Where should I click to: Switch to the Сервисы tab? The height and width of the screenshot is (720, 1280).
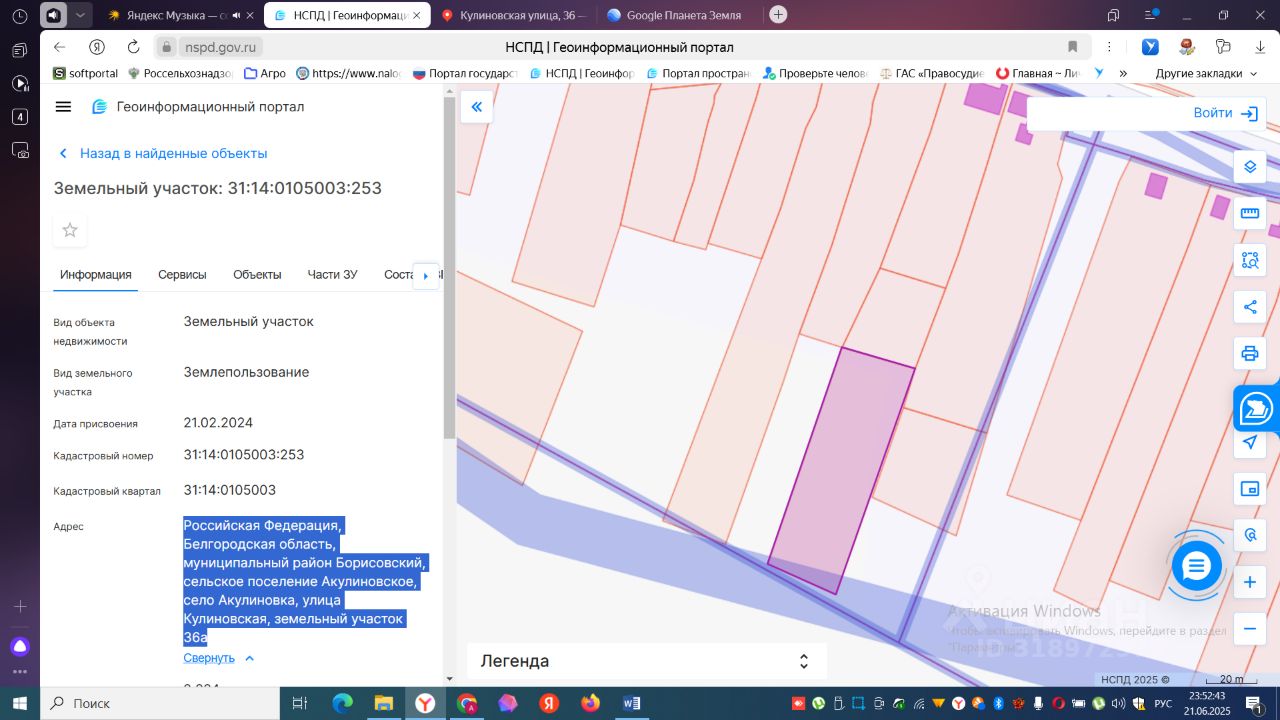click(x=182, y=275)
